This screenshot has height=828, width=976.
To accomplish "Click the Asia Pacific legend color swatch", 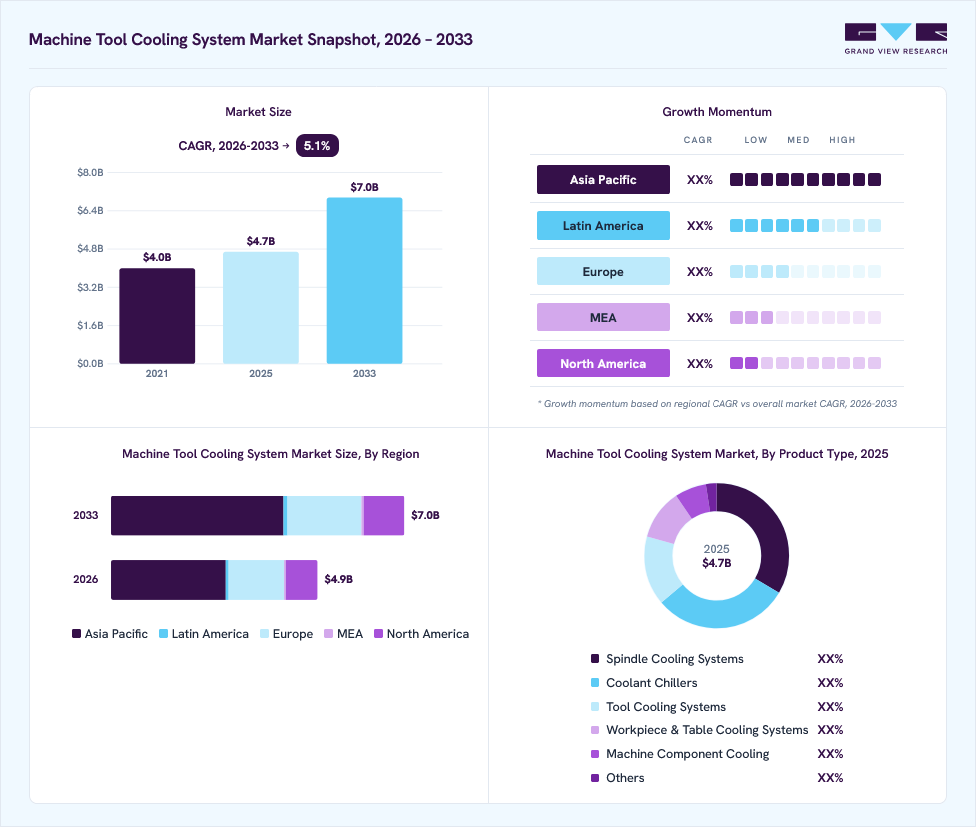I will point(77,634).
